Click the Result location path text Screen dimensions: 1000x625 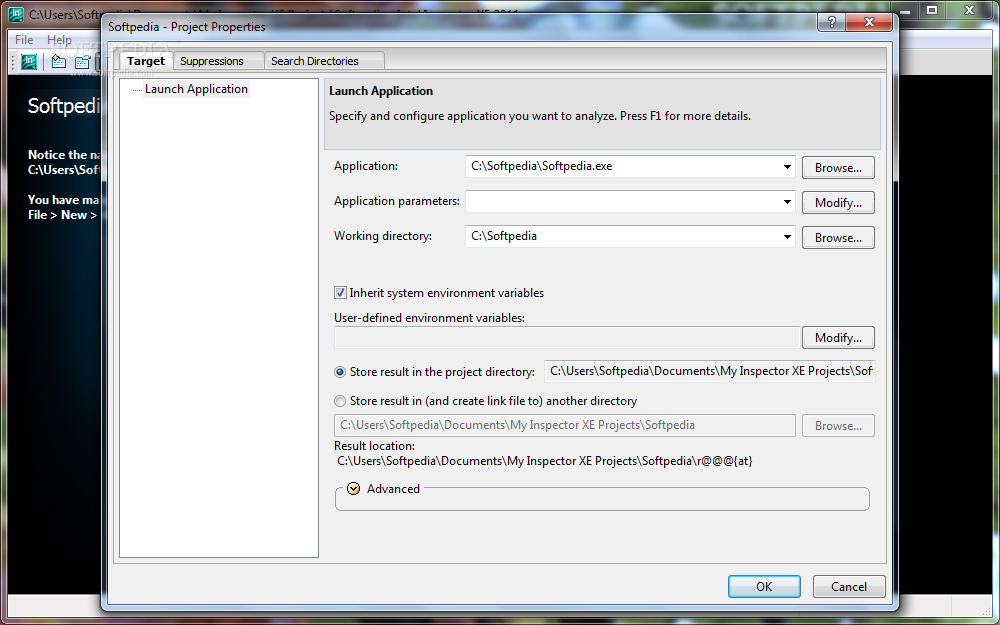click(x=545, y=461)
